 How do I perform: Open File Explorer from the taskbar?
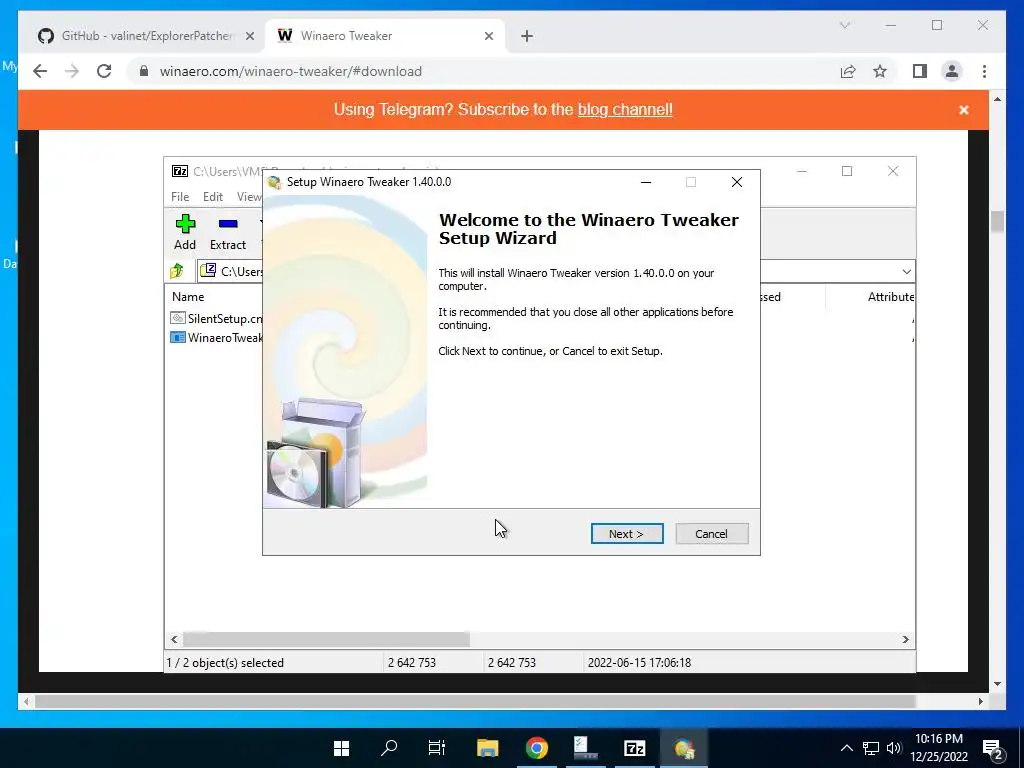487,748
